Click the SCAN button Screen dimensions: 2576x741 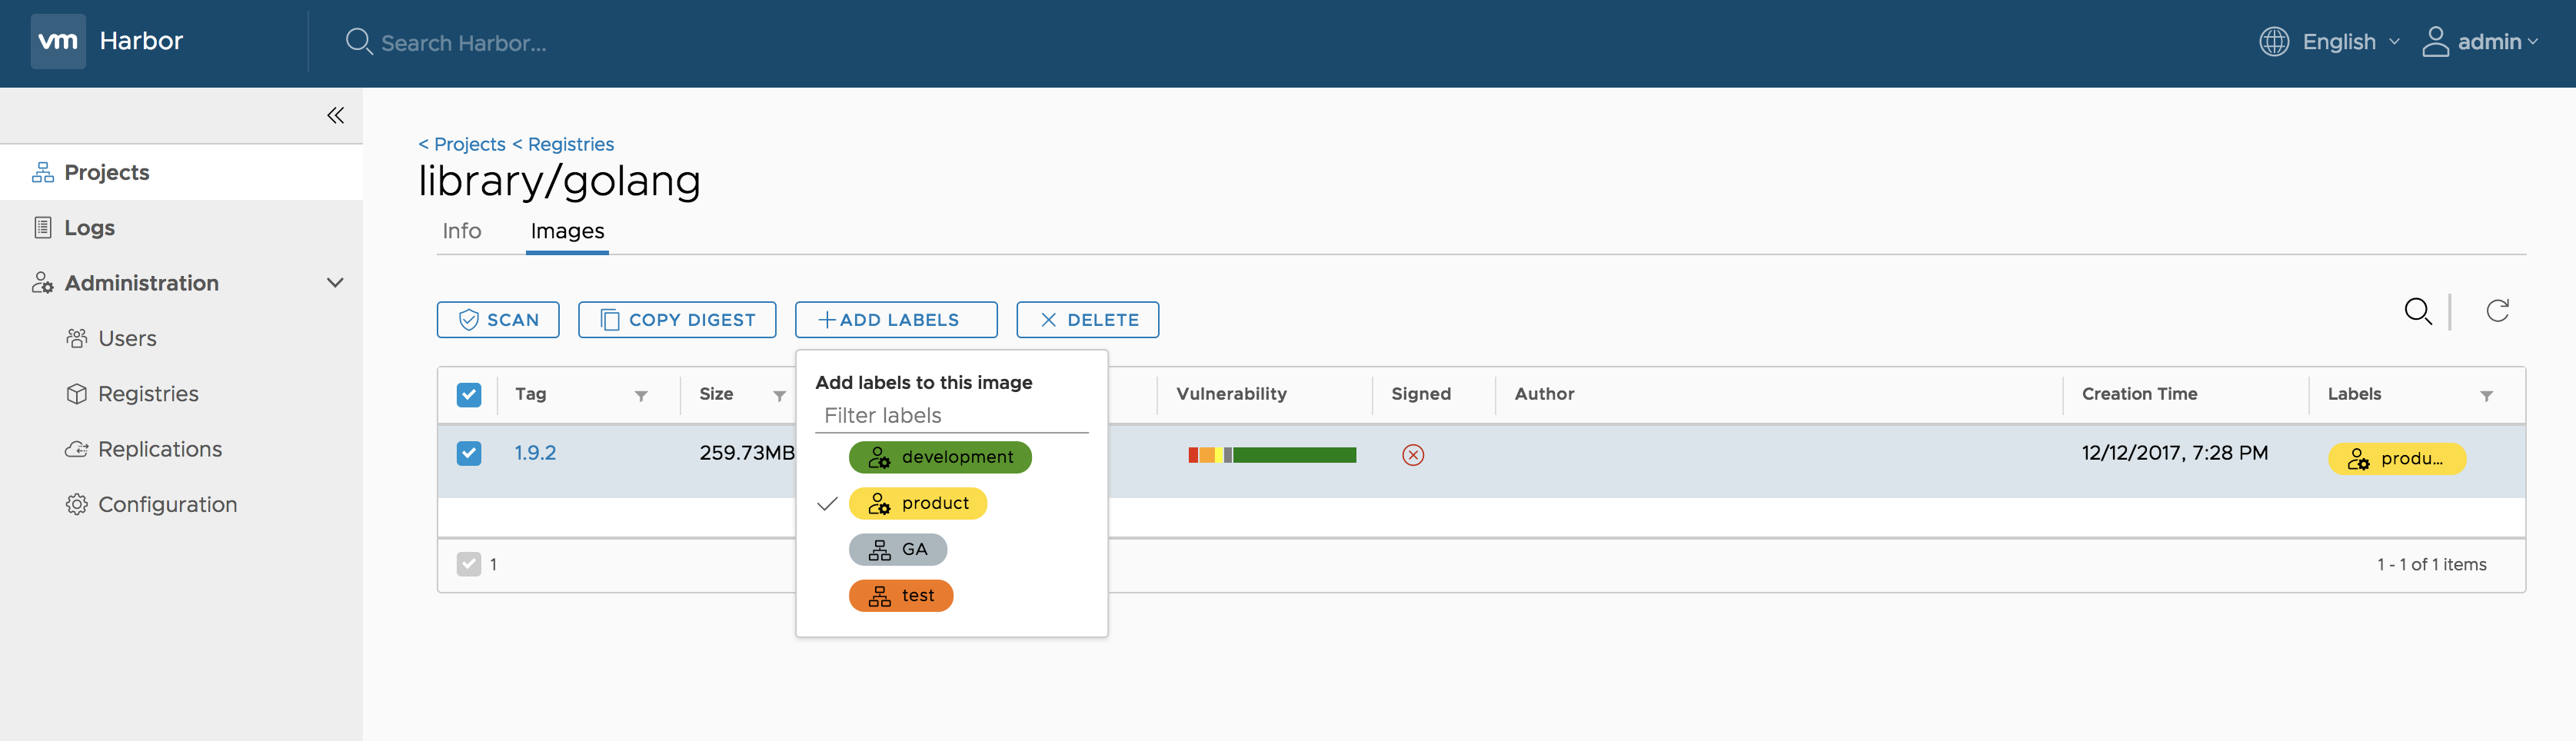tap(498, 320)
